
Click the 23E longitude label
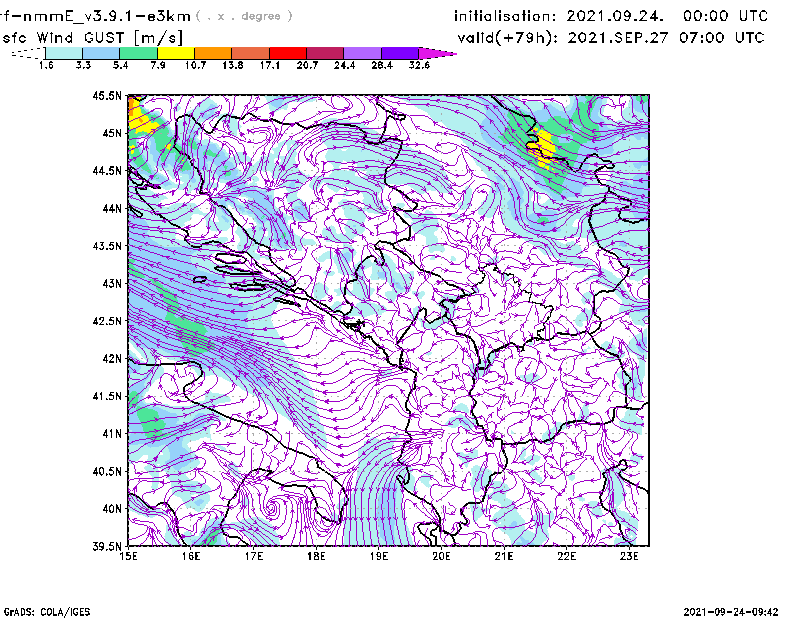pyautogui.click(x=629, y=556)
